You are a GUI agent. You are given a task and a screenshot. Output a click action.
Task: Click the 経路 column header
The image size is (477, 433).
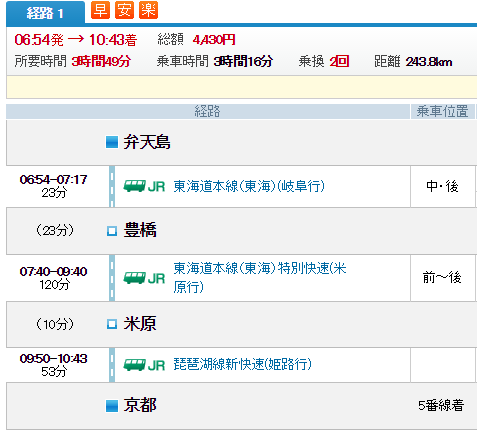tap(208, 111)
